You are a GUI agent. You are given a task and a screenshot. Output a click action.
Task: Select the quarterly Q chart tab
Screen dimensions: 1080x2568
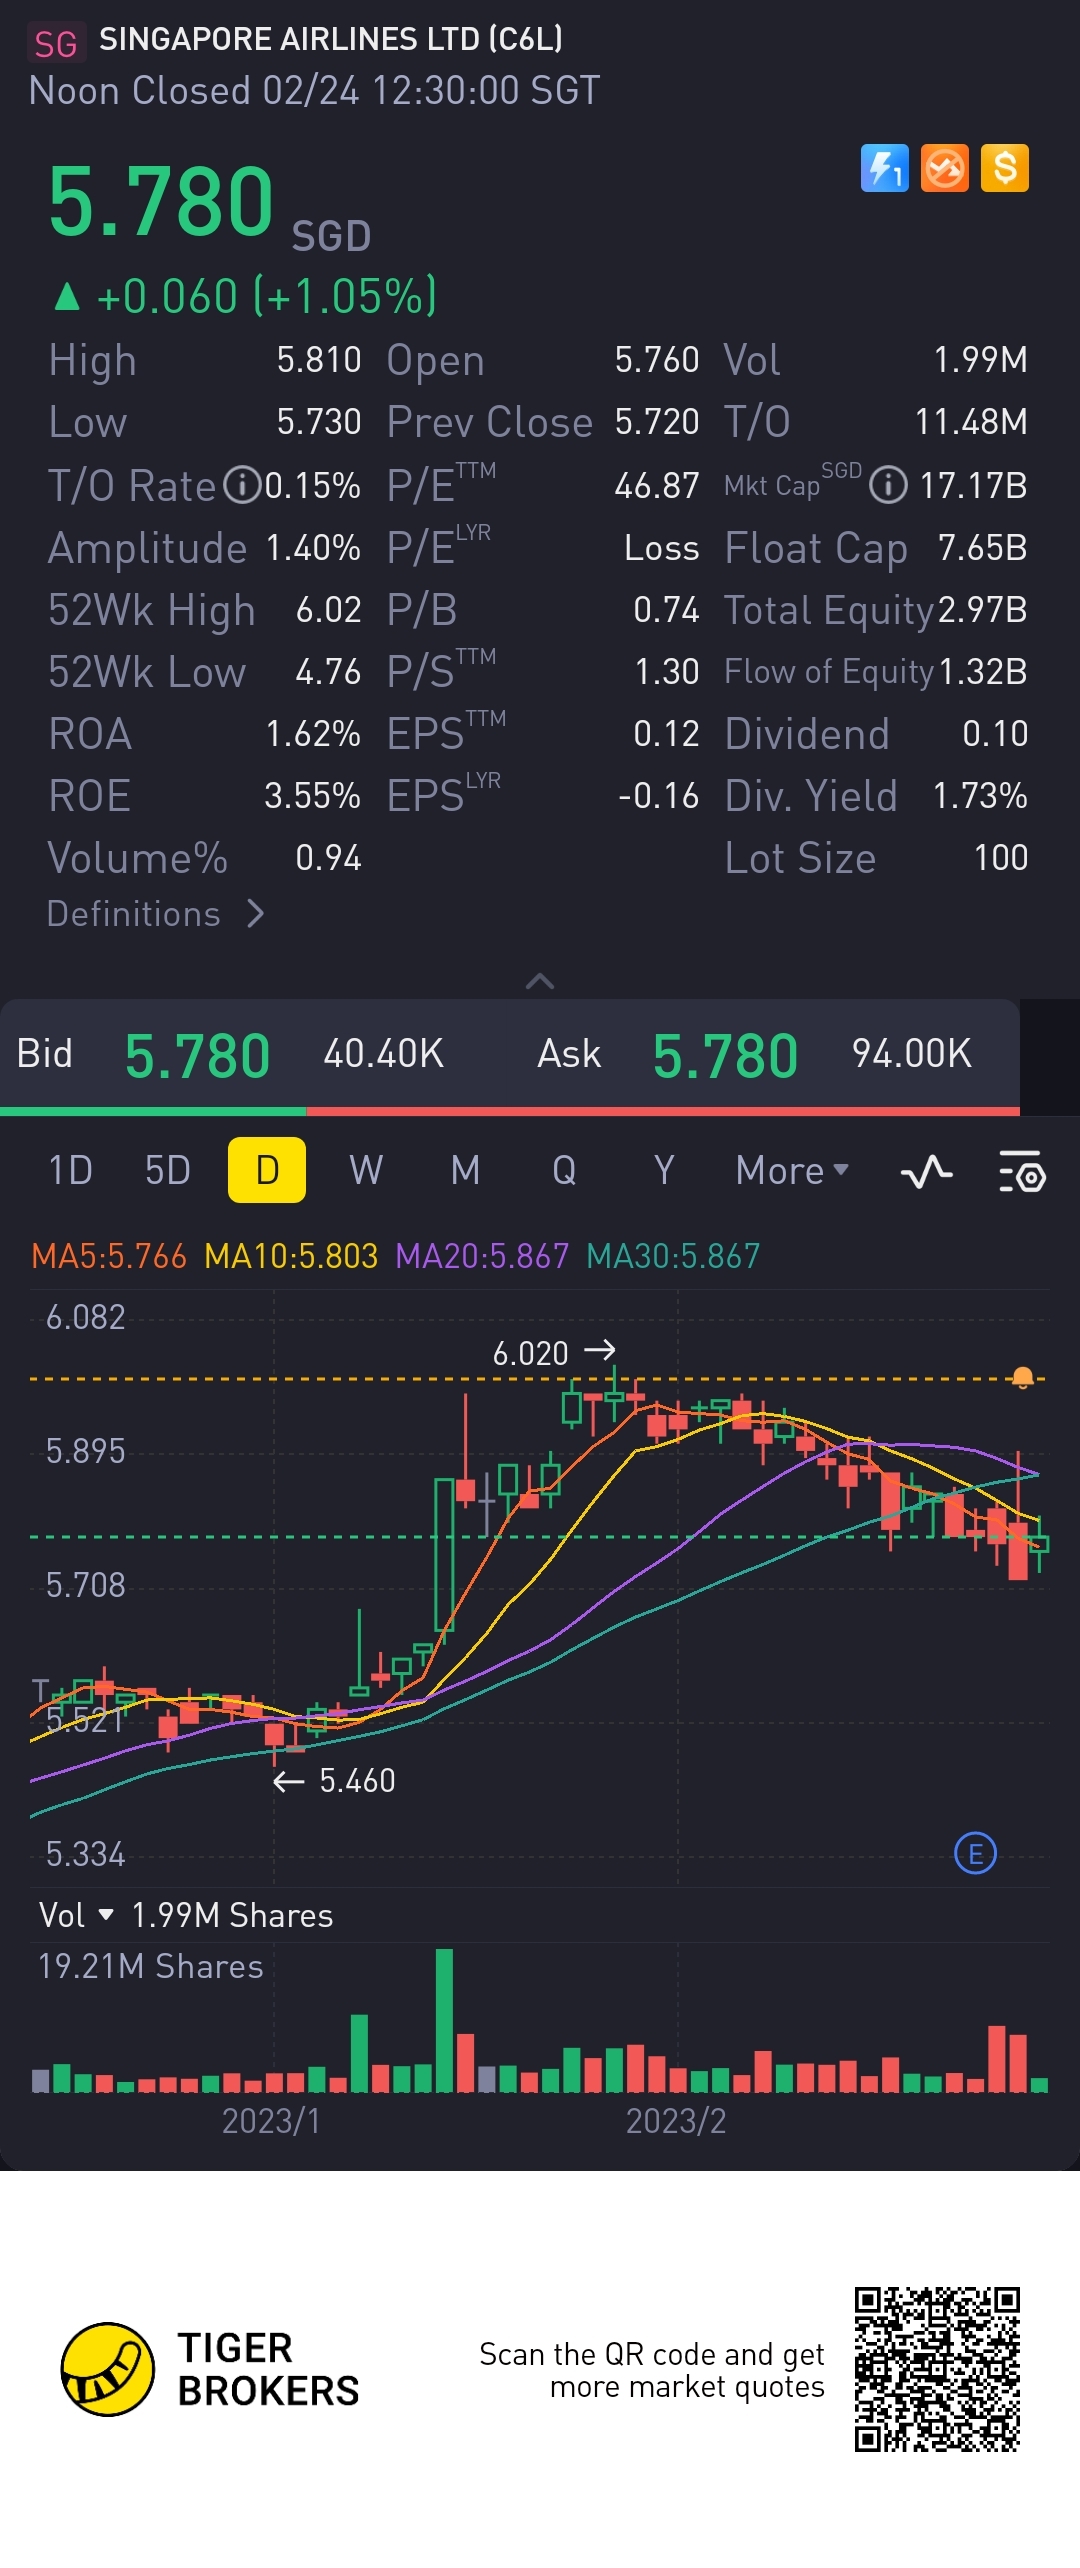(x=564, y=1170)
